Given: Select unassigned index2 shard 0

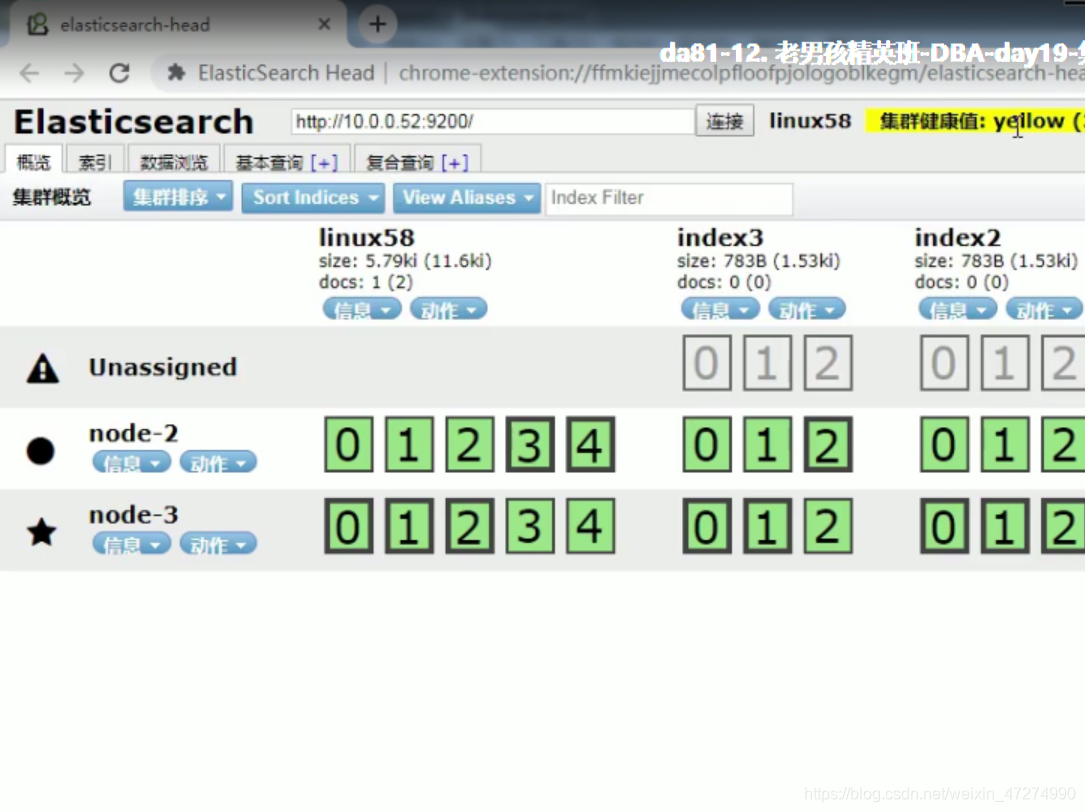Looking at the screenshot, I should tap(944, 363).
